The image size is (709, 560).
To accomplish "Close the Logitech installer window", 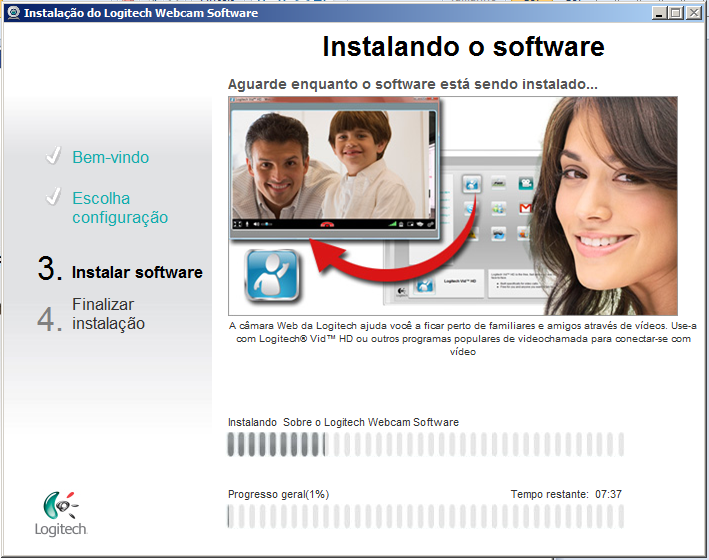I will (x=696, y=13).
